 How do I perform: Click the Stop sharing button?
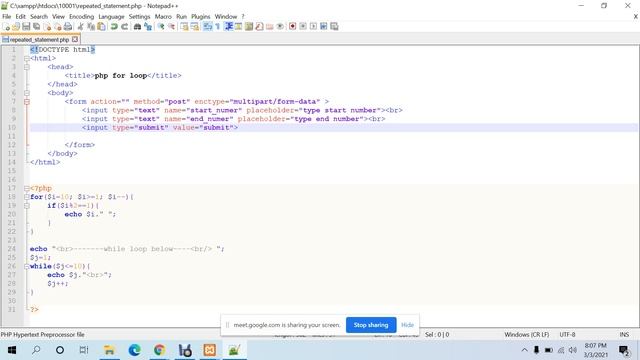tap(371, 325)
